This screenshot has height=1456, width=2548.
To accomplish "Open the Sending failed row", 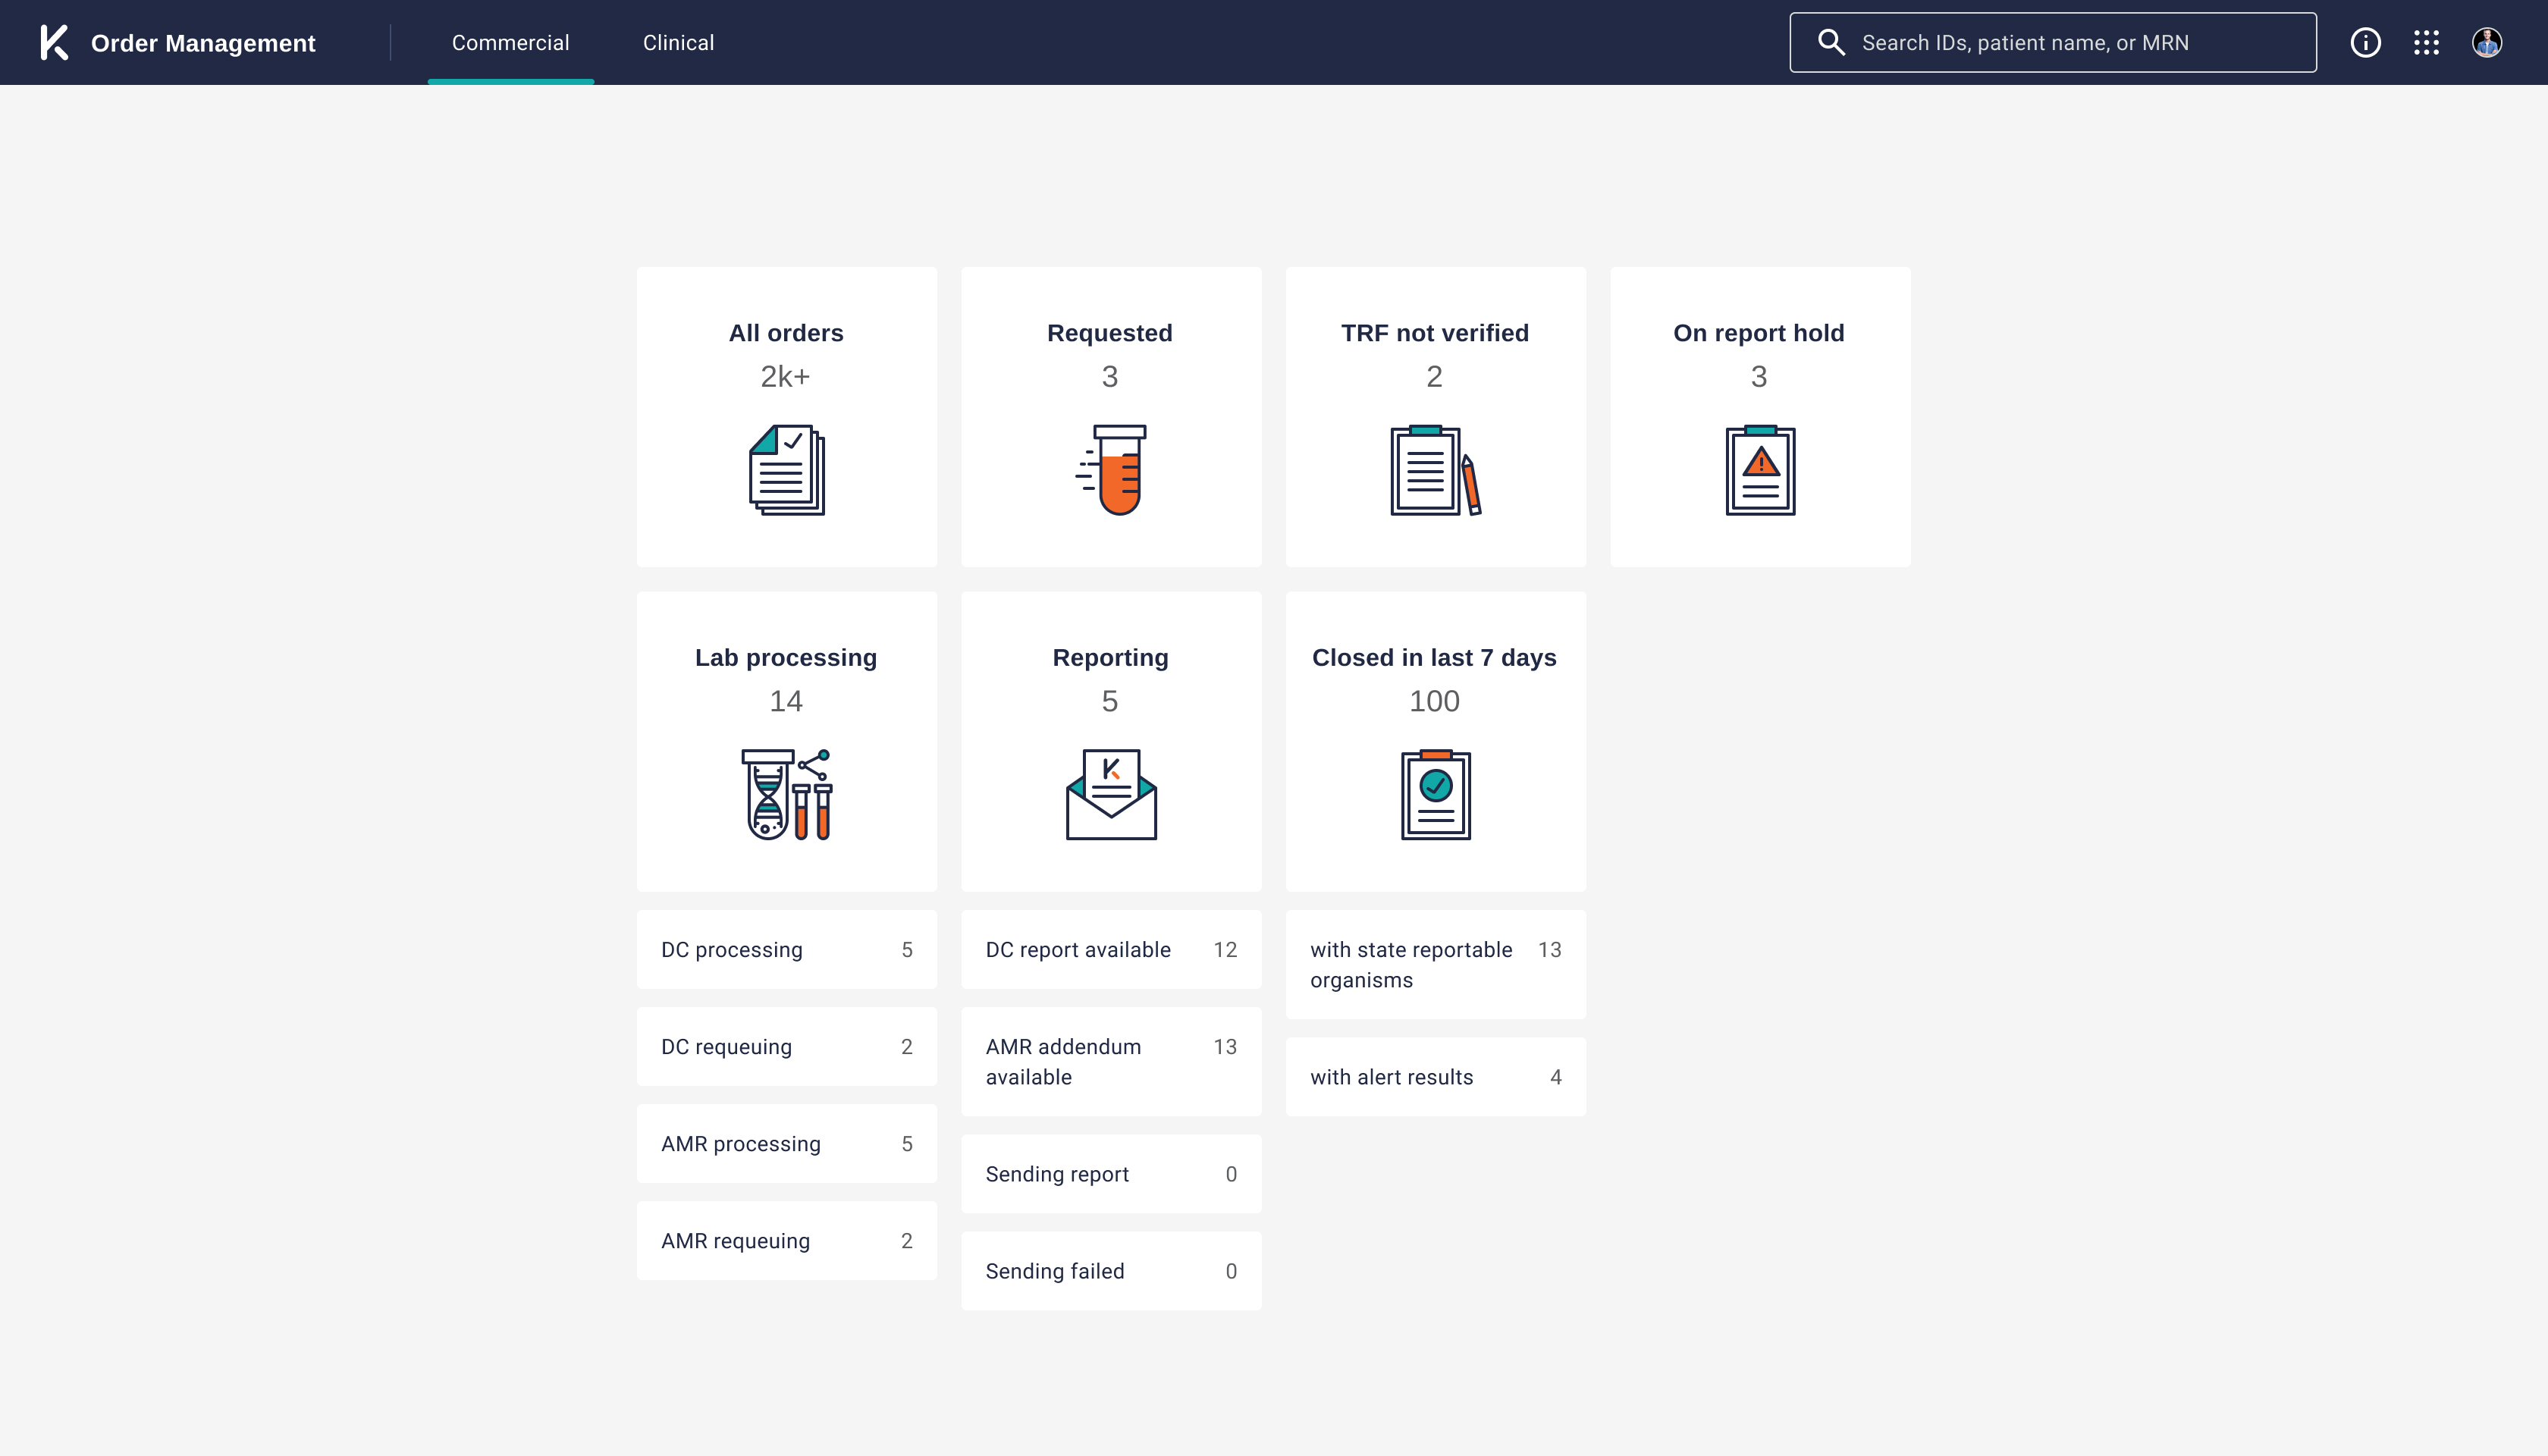I will [x=1111, y=1271].
